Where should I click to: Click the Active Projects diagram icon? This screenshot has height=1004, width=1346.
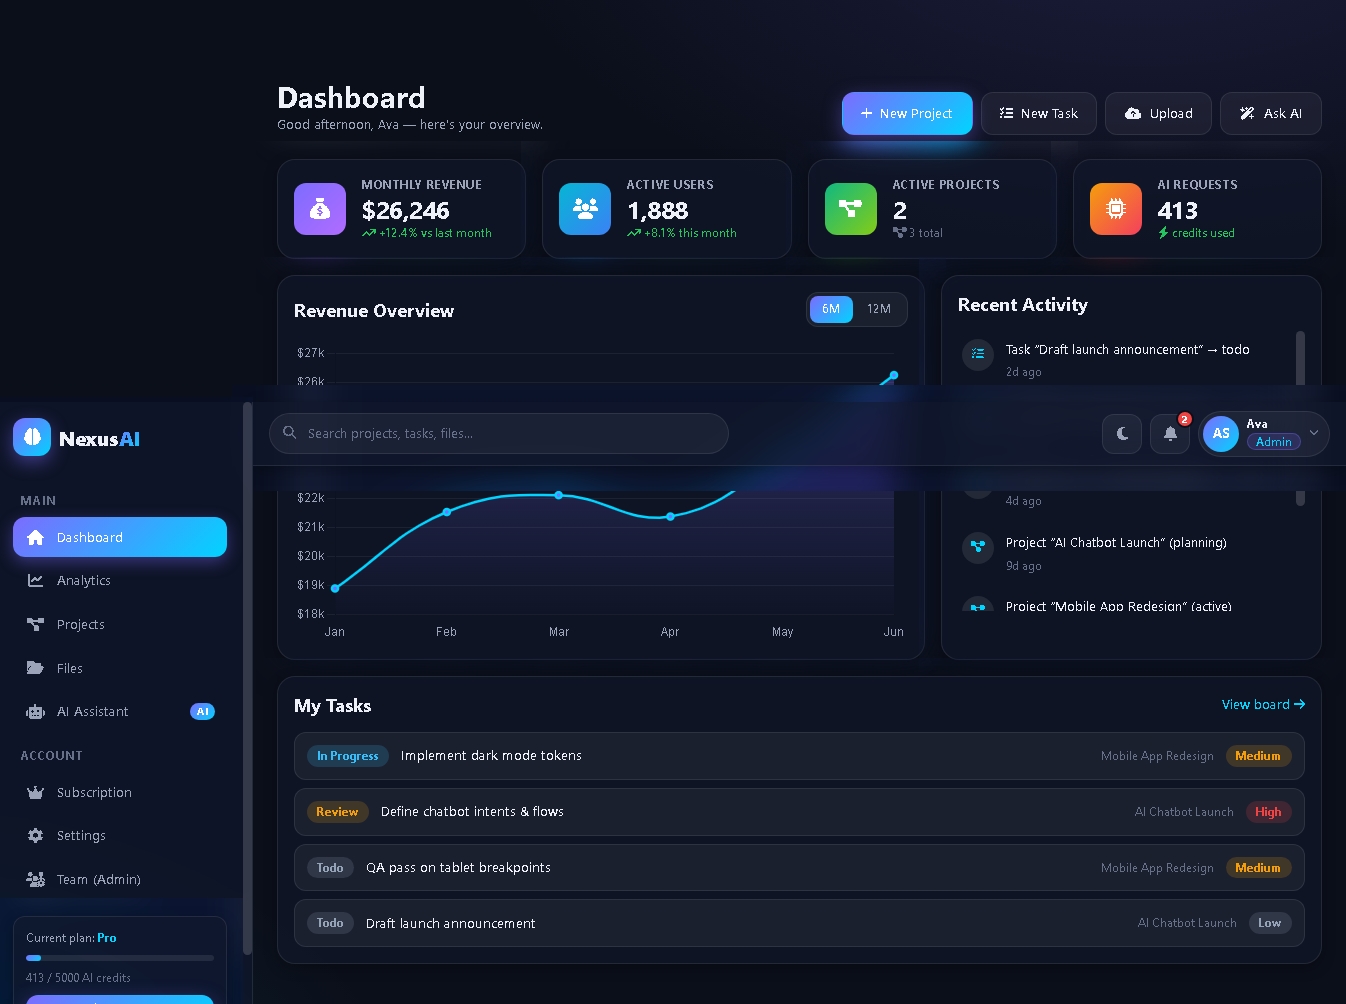click(x=851, y=209)
